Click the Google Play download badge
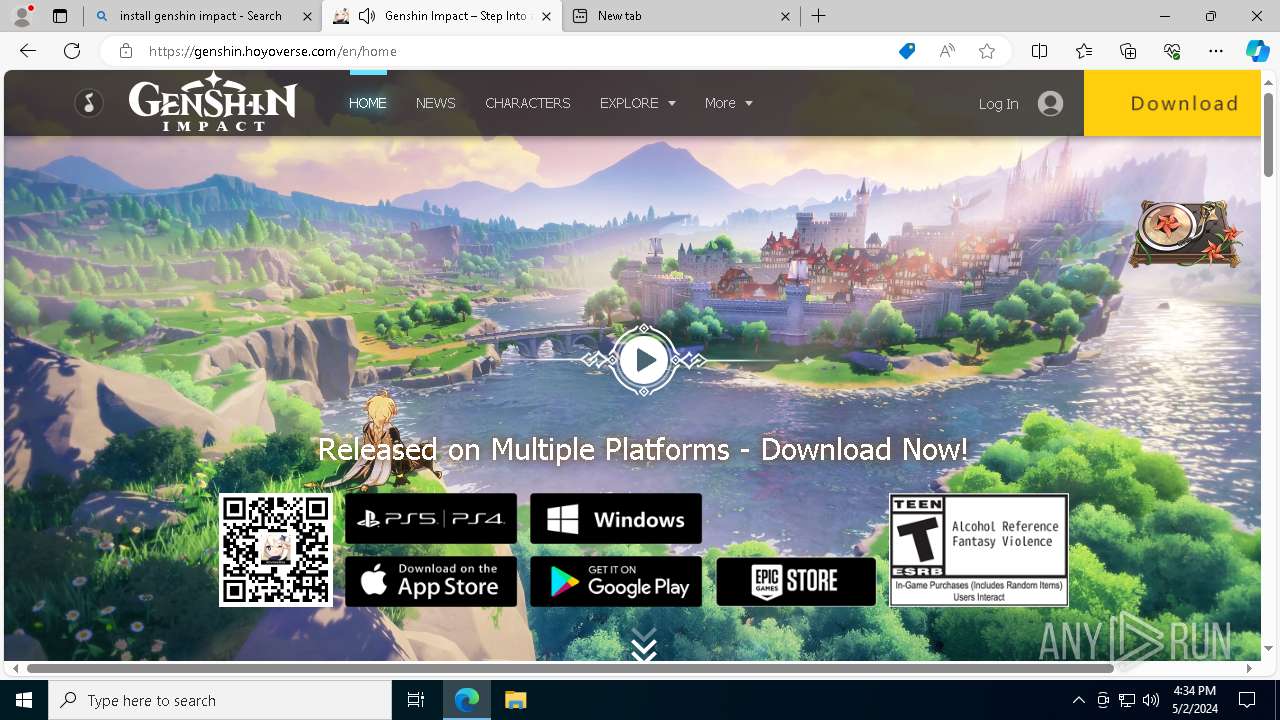1280x720 pixels. pyautogui.click(x=616, y=581)
